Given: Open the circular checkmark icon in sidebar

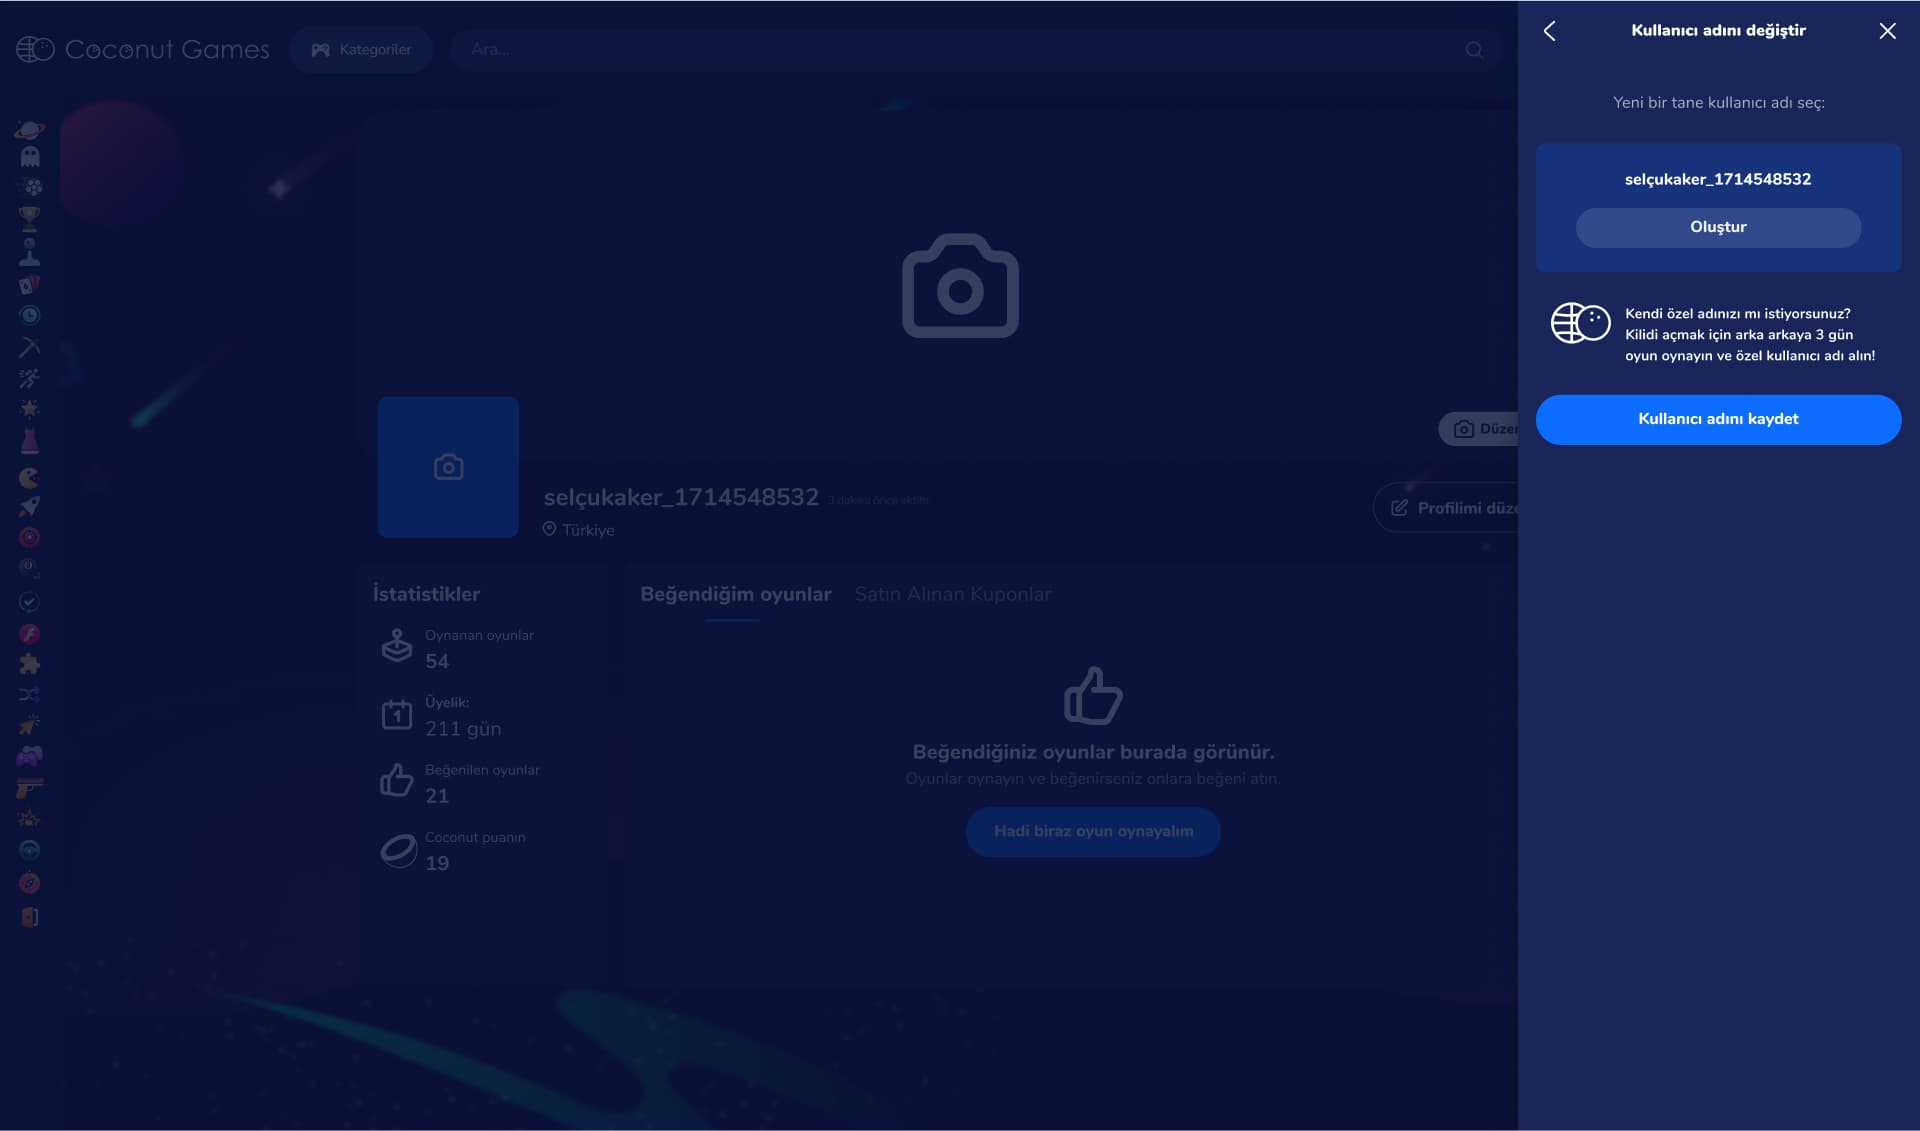Looking at the screenshot, I should point(30,602).
